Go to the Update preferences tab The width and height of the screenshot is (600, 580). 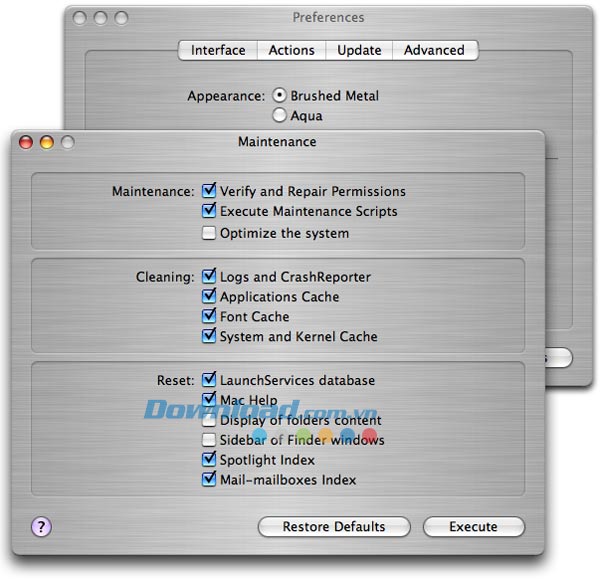point(359,50)
